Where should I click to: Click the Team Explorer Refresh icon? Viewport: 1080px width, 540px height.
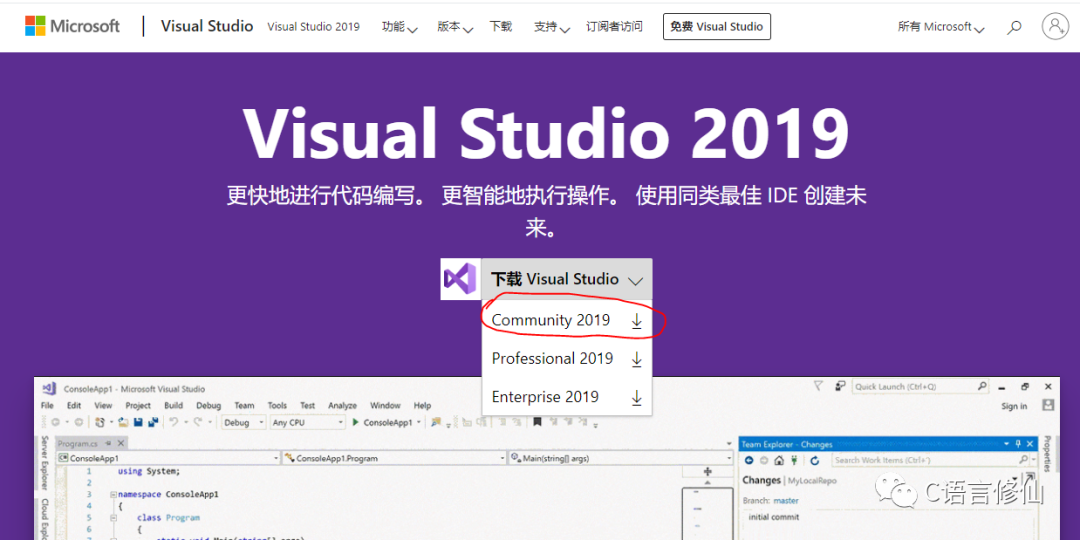point(815,461)
